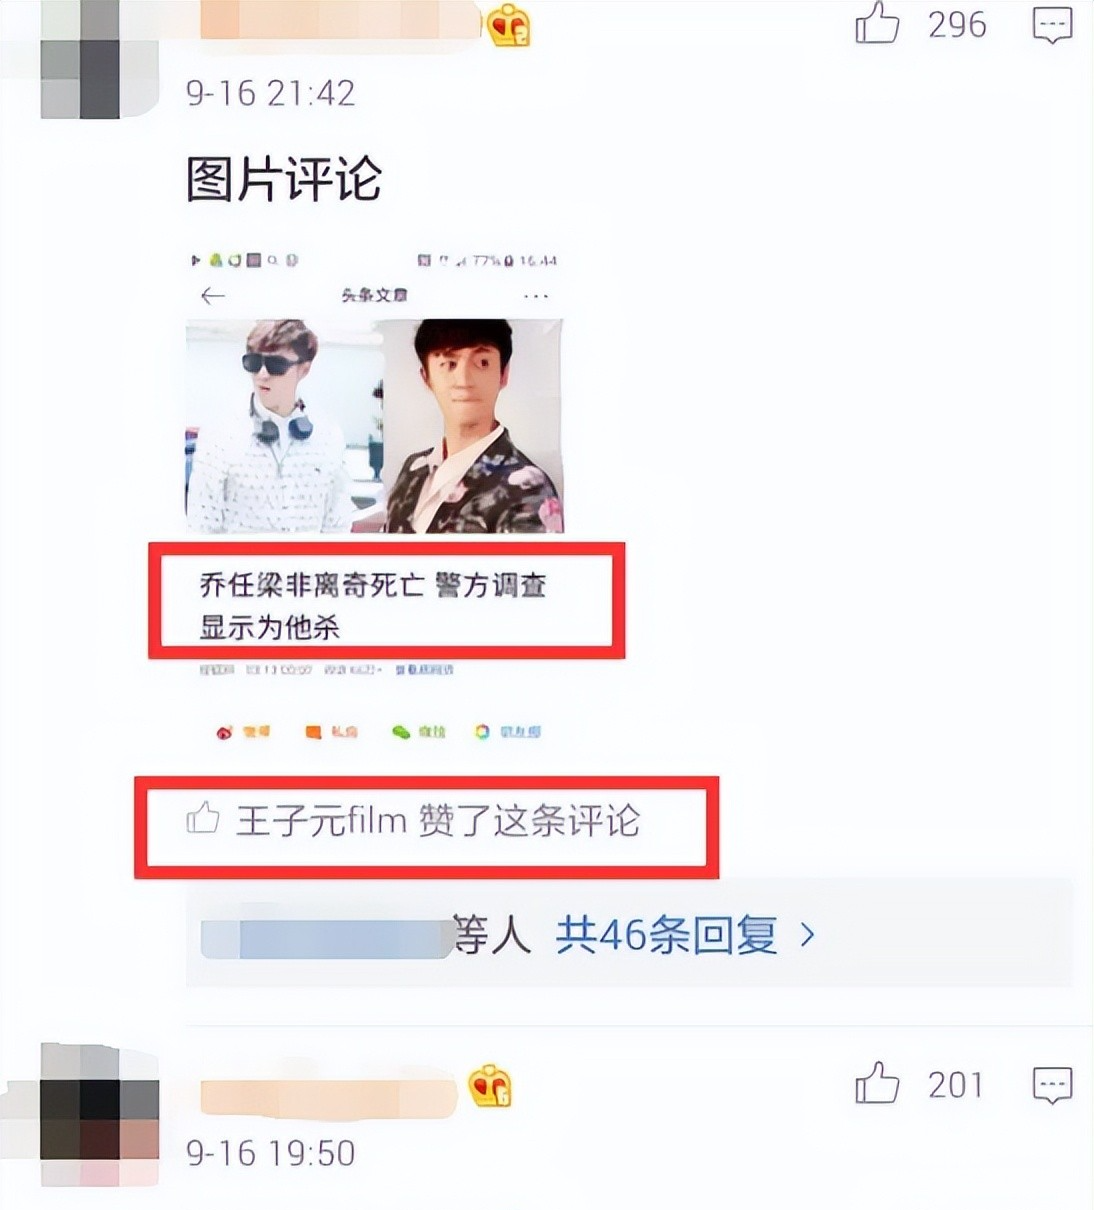
Task: Click the chevron next to 共46条回复
Action: (808, 936)
